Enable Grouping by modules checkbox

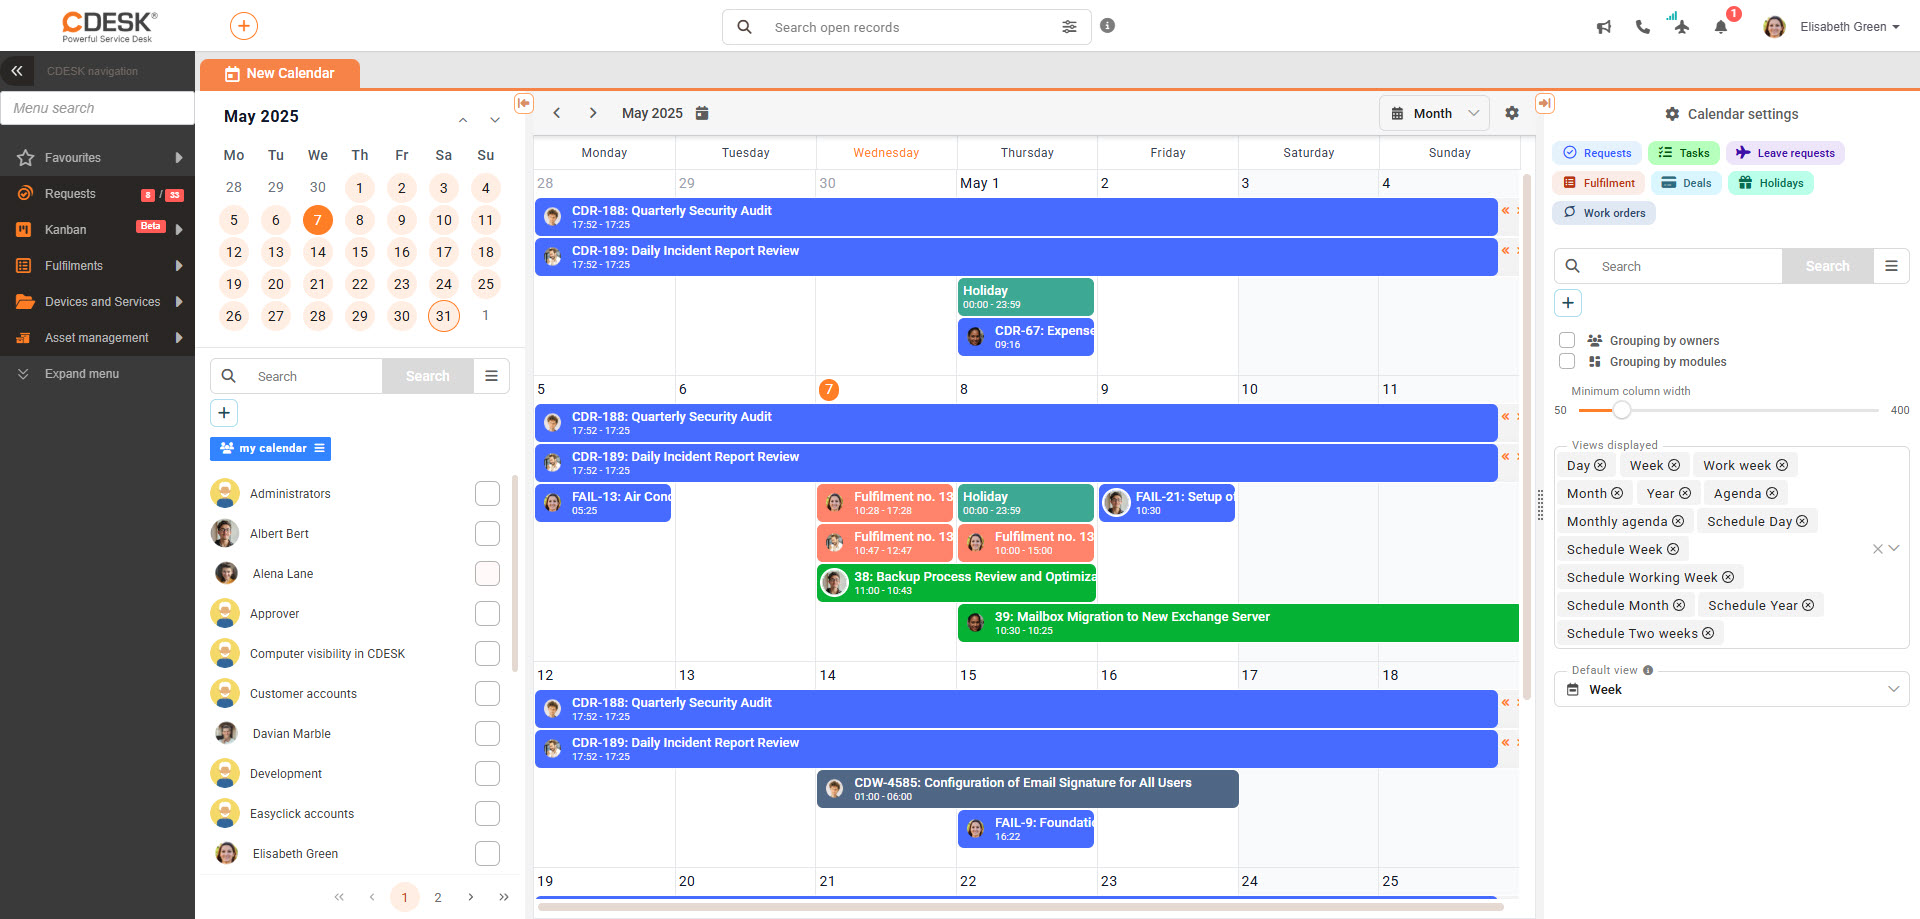[1567, 361]
